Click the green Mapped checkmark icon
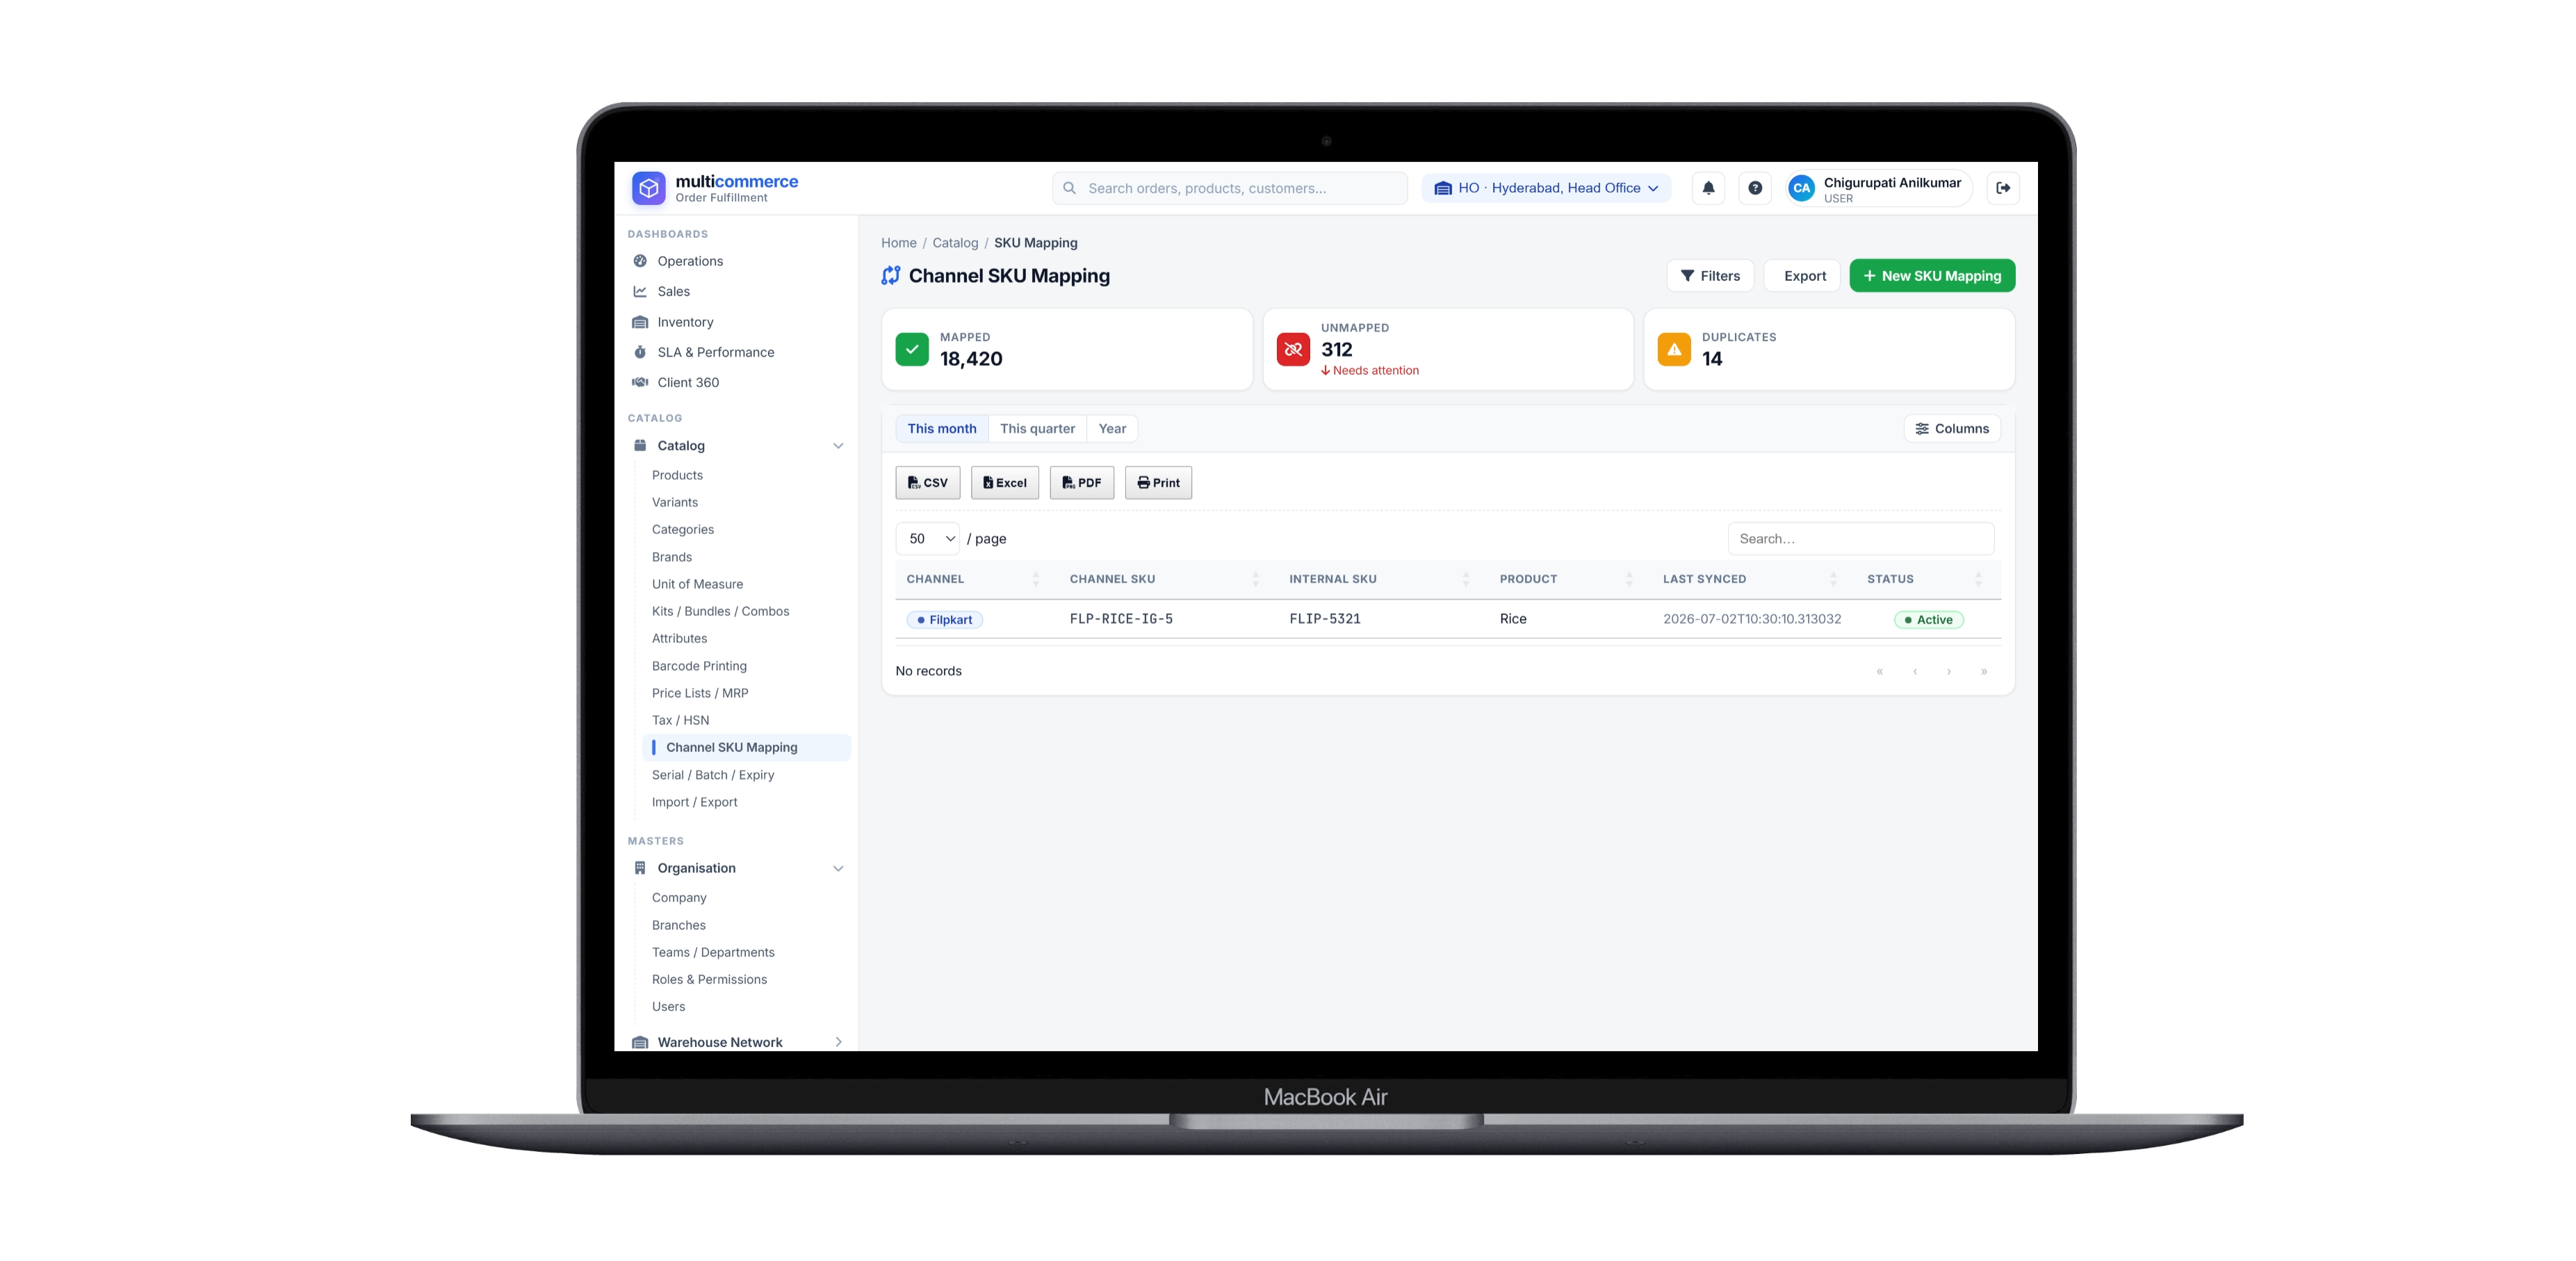The height and width of the screenshot is (1261, 2576). point(912,349)
